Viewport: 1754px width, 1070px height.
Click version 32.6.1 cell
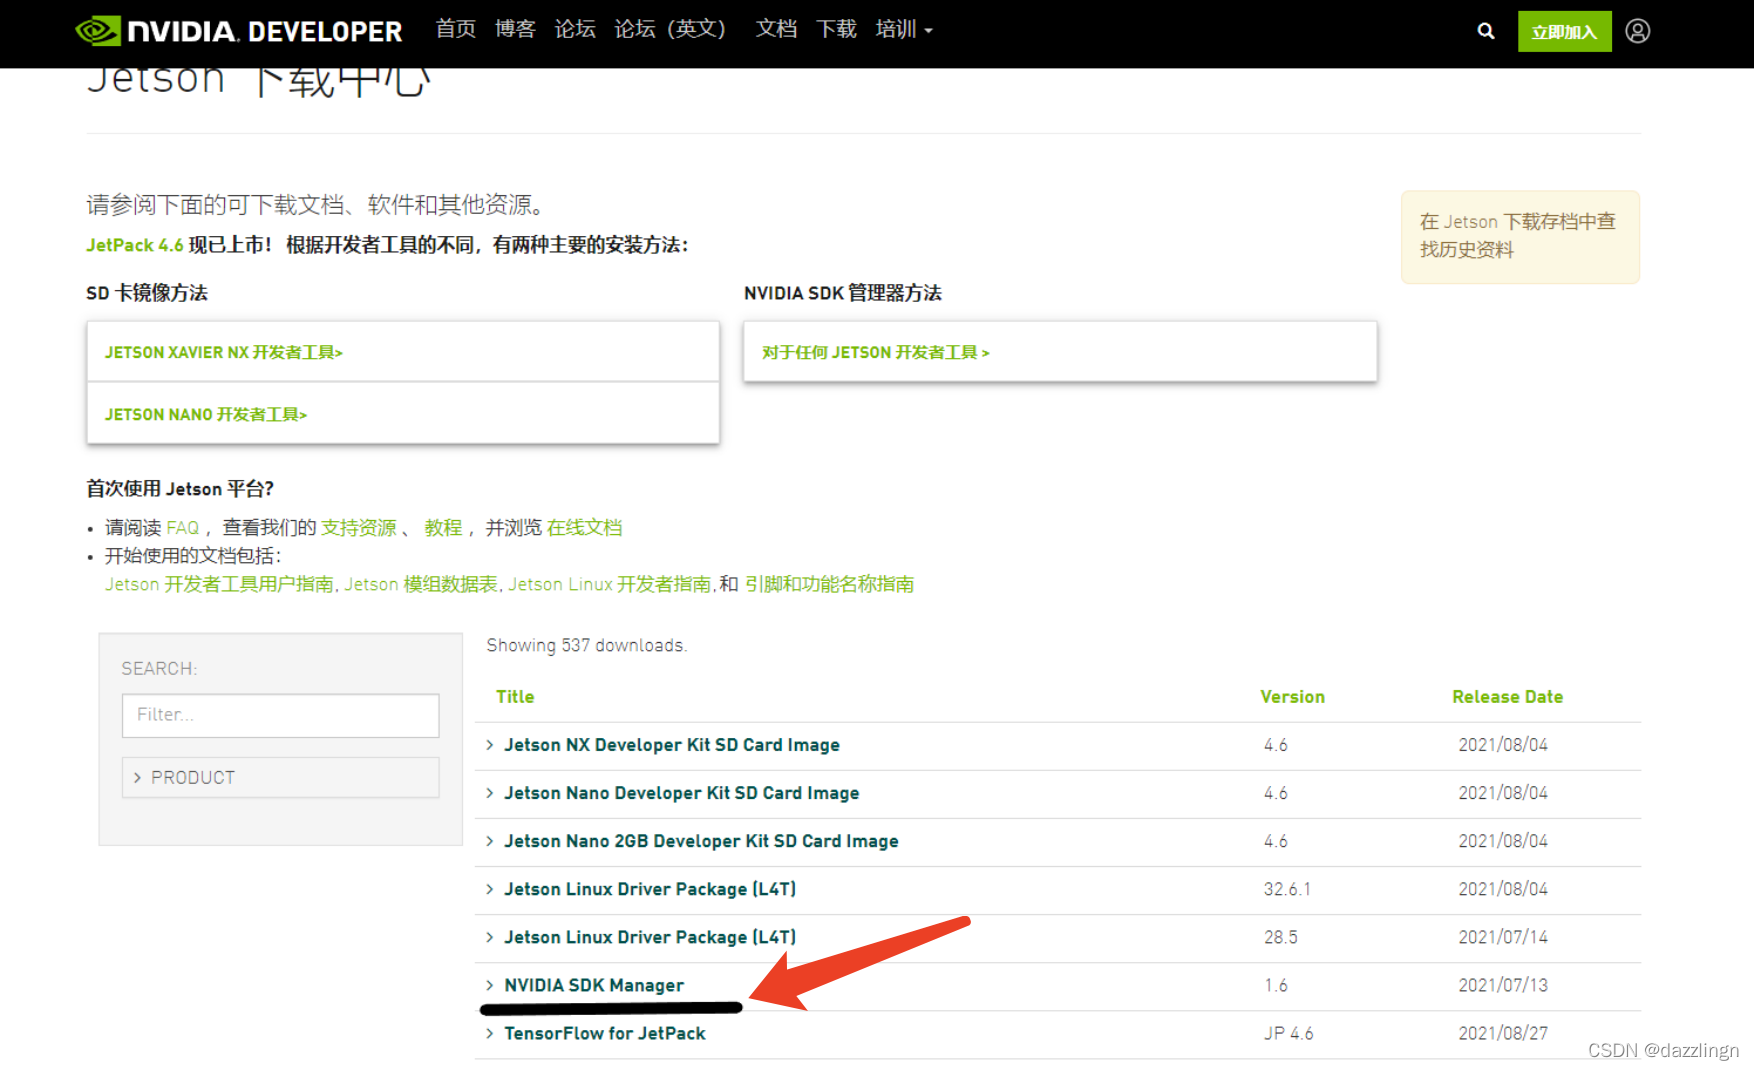[1287, 889]
